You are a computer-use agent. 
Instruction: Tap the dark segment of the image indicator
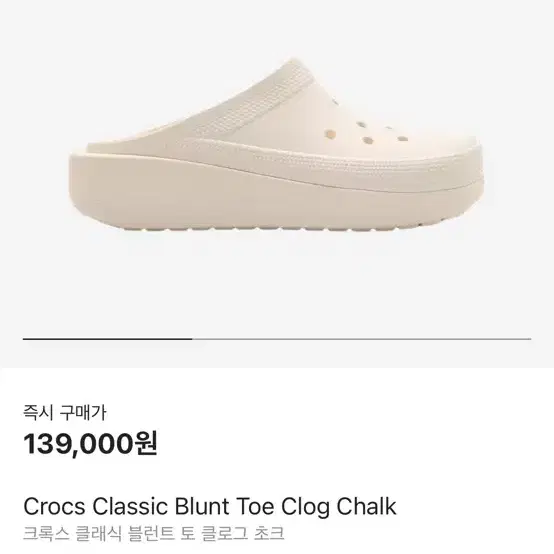107,339
